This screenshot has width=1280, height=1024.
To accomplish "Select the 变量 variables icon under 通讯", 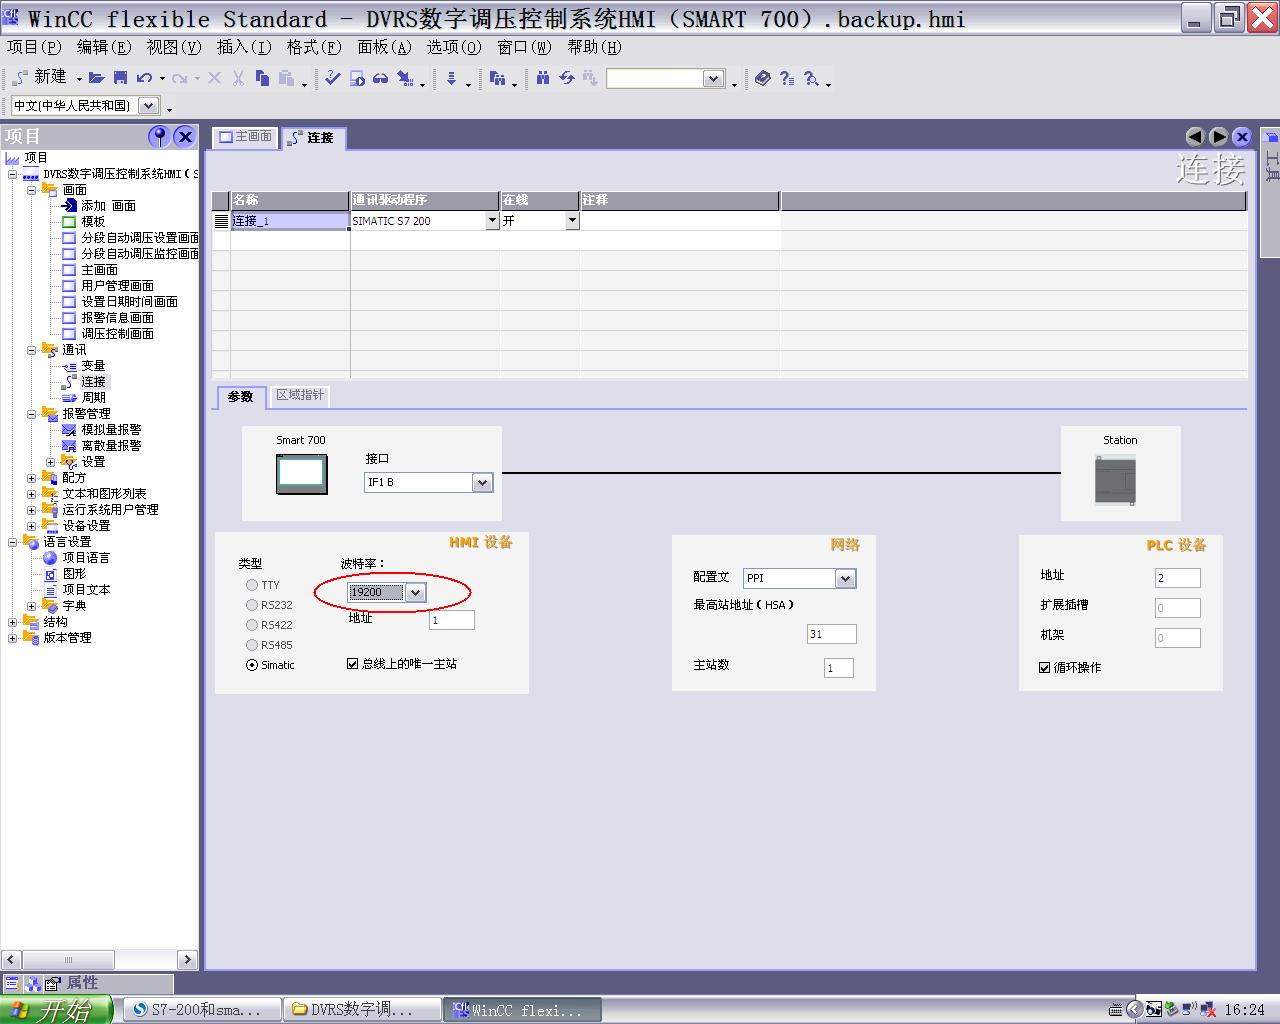I will [70, 365].
